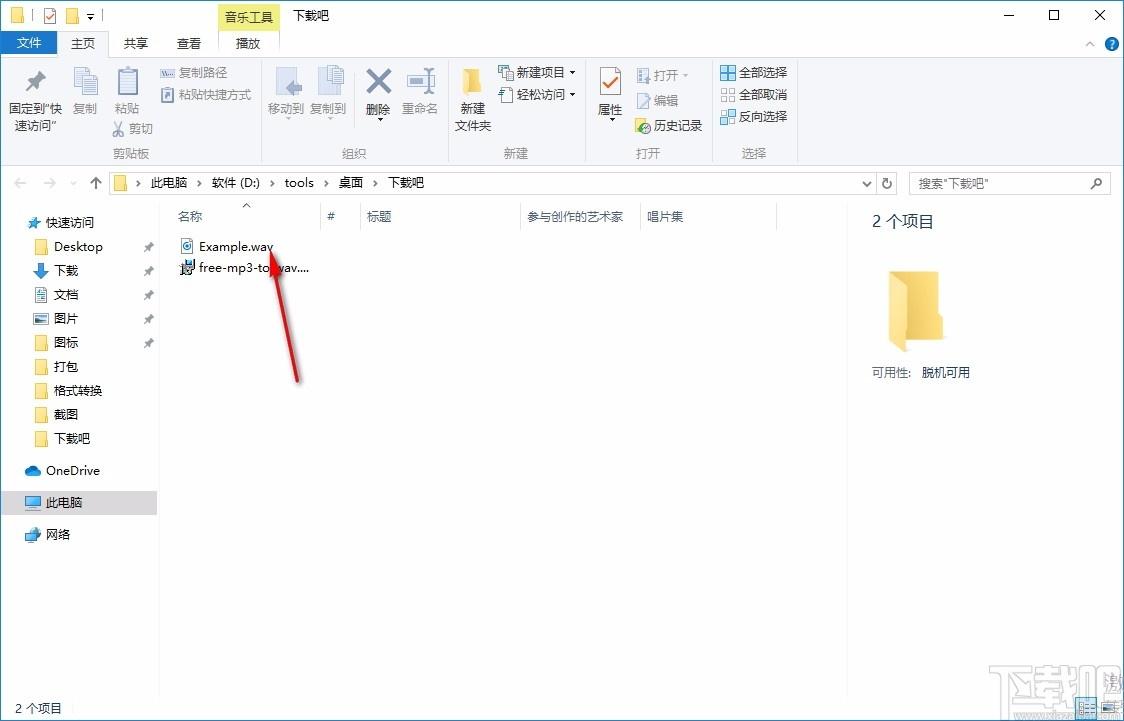
Task: Click the search magnifier icon
Action: [x=1096, y=183]
